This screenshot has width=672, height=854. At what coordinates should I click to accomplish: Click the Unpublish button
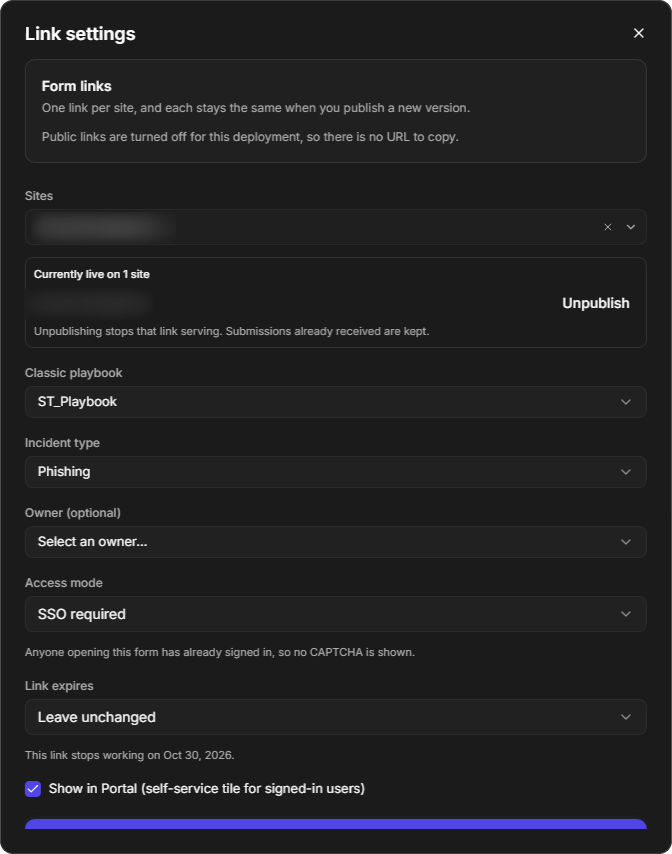click(x=596, y=303)
